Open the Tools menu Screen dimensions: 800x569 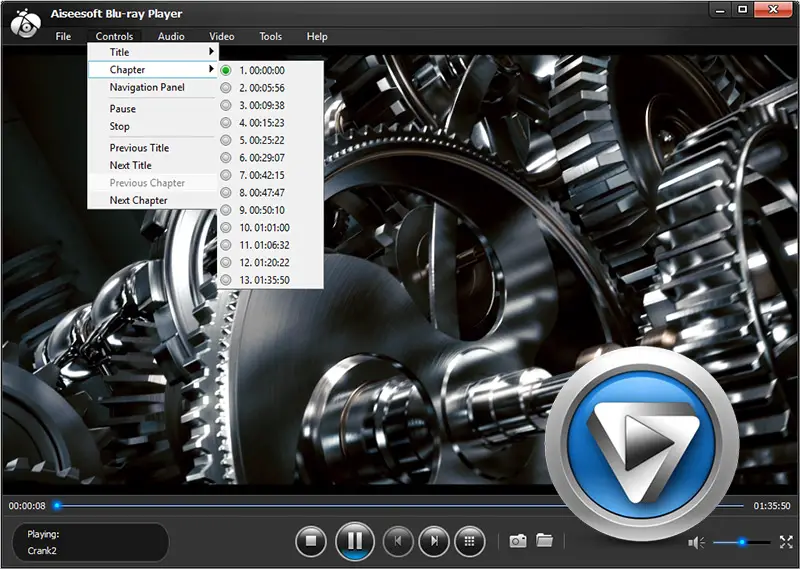(x=270, y=36)
